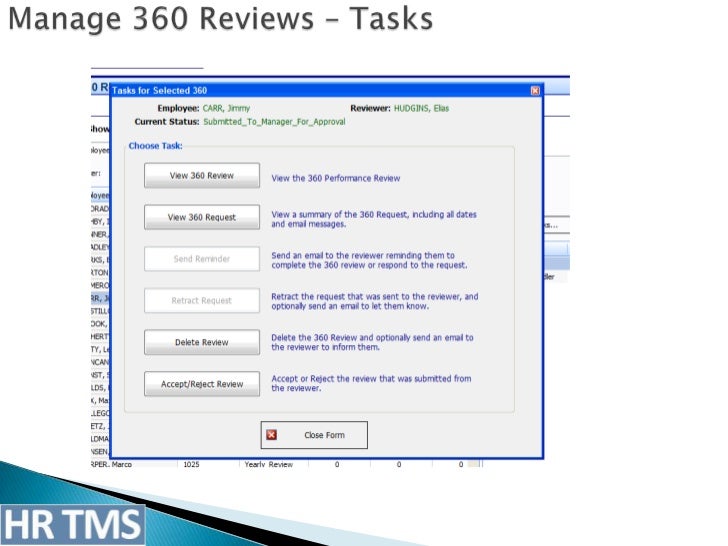Click the Retract Request button
Screen dimensions: 728x546
point(202,300)
